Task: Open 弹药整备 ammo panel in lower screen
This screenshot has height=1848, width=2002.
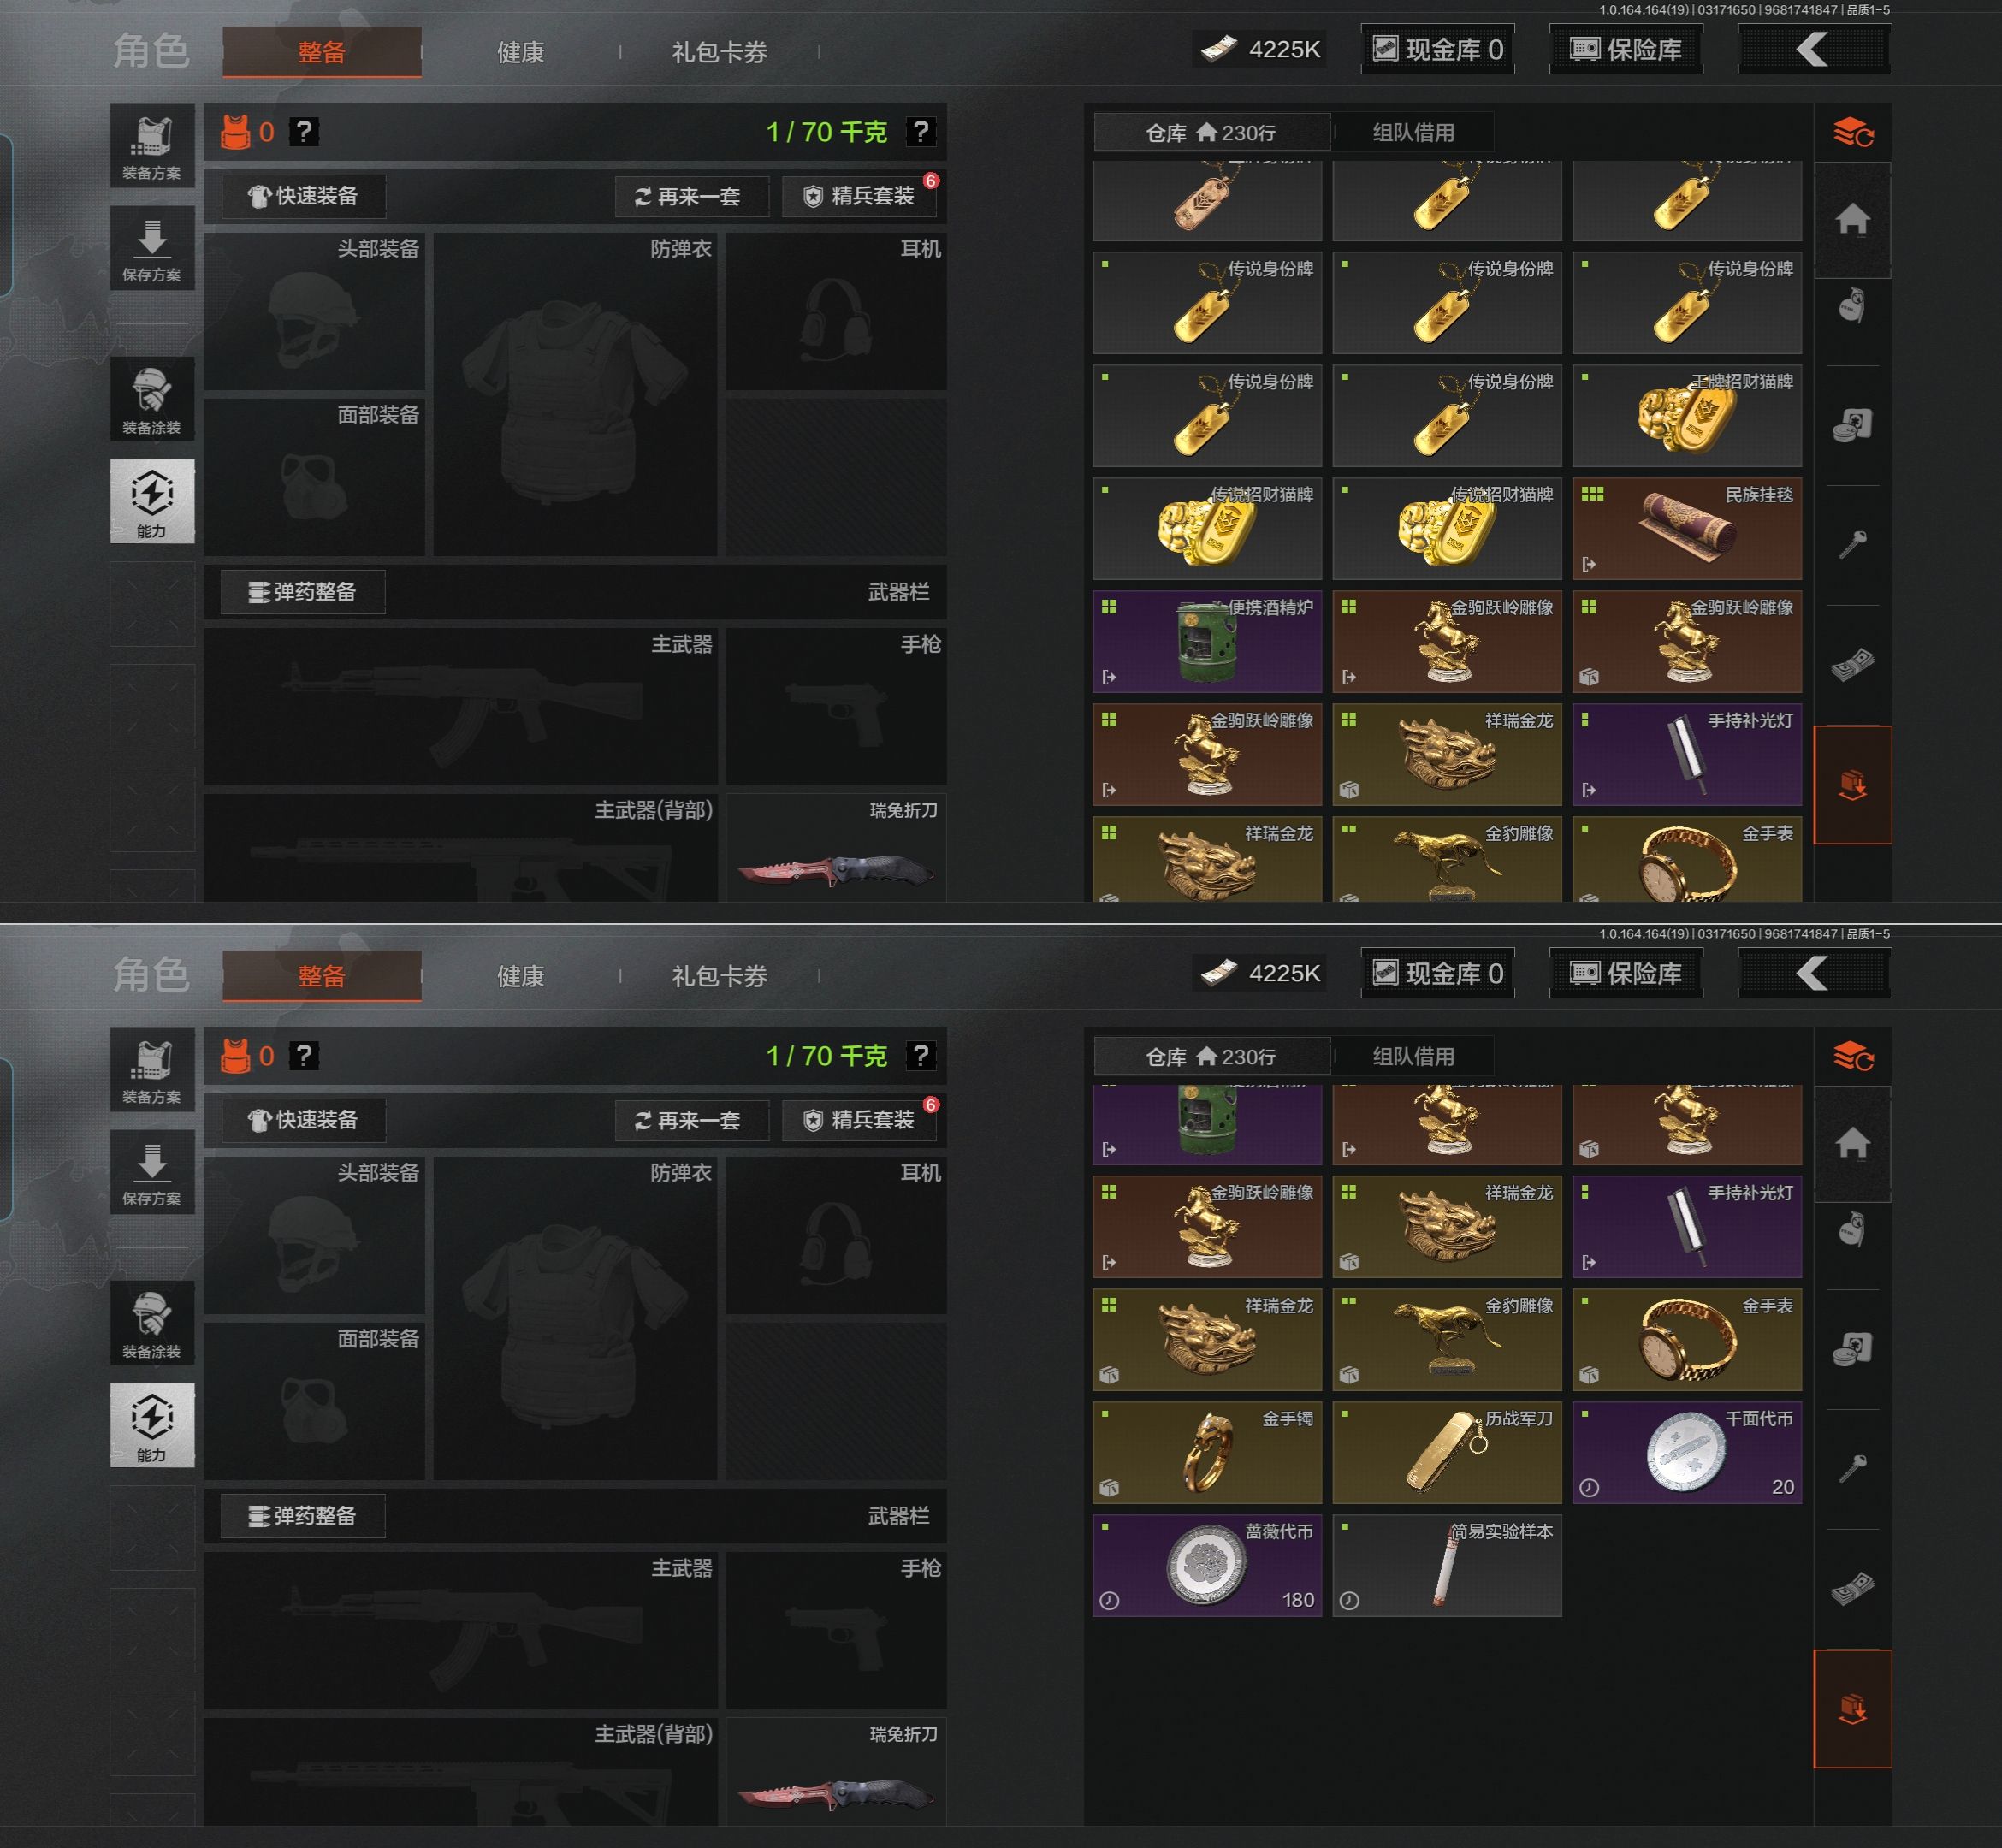Action: click(x=302, y=1516)
